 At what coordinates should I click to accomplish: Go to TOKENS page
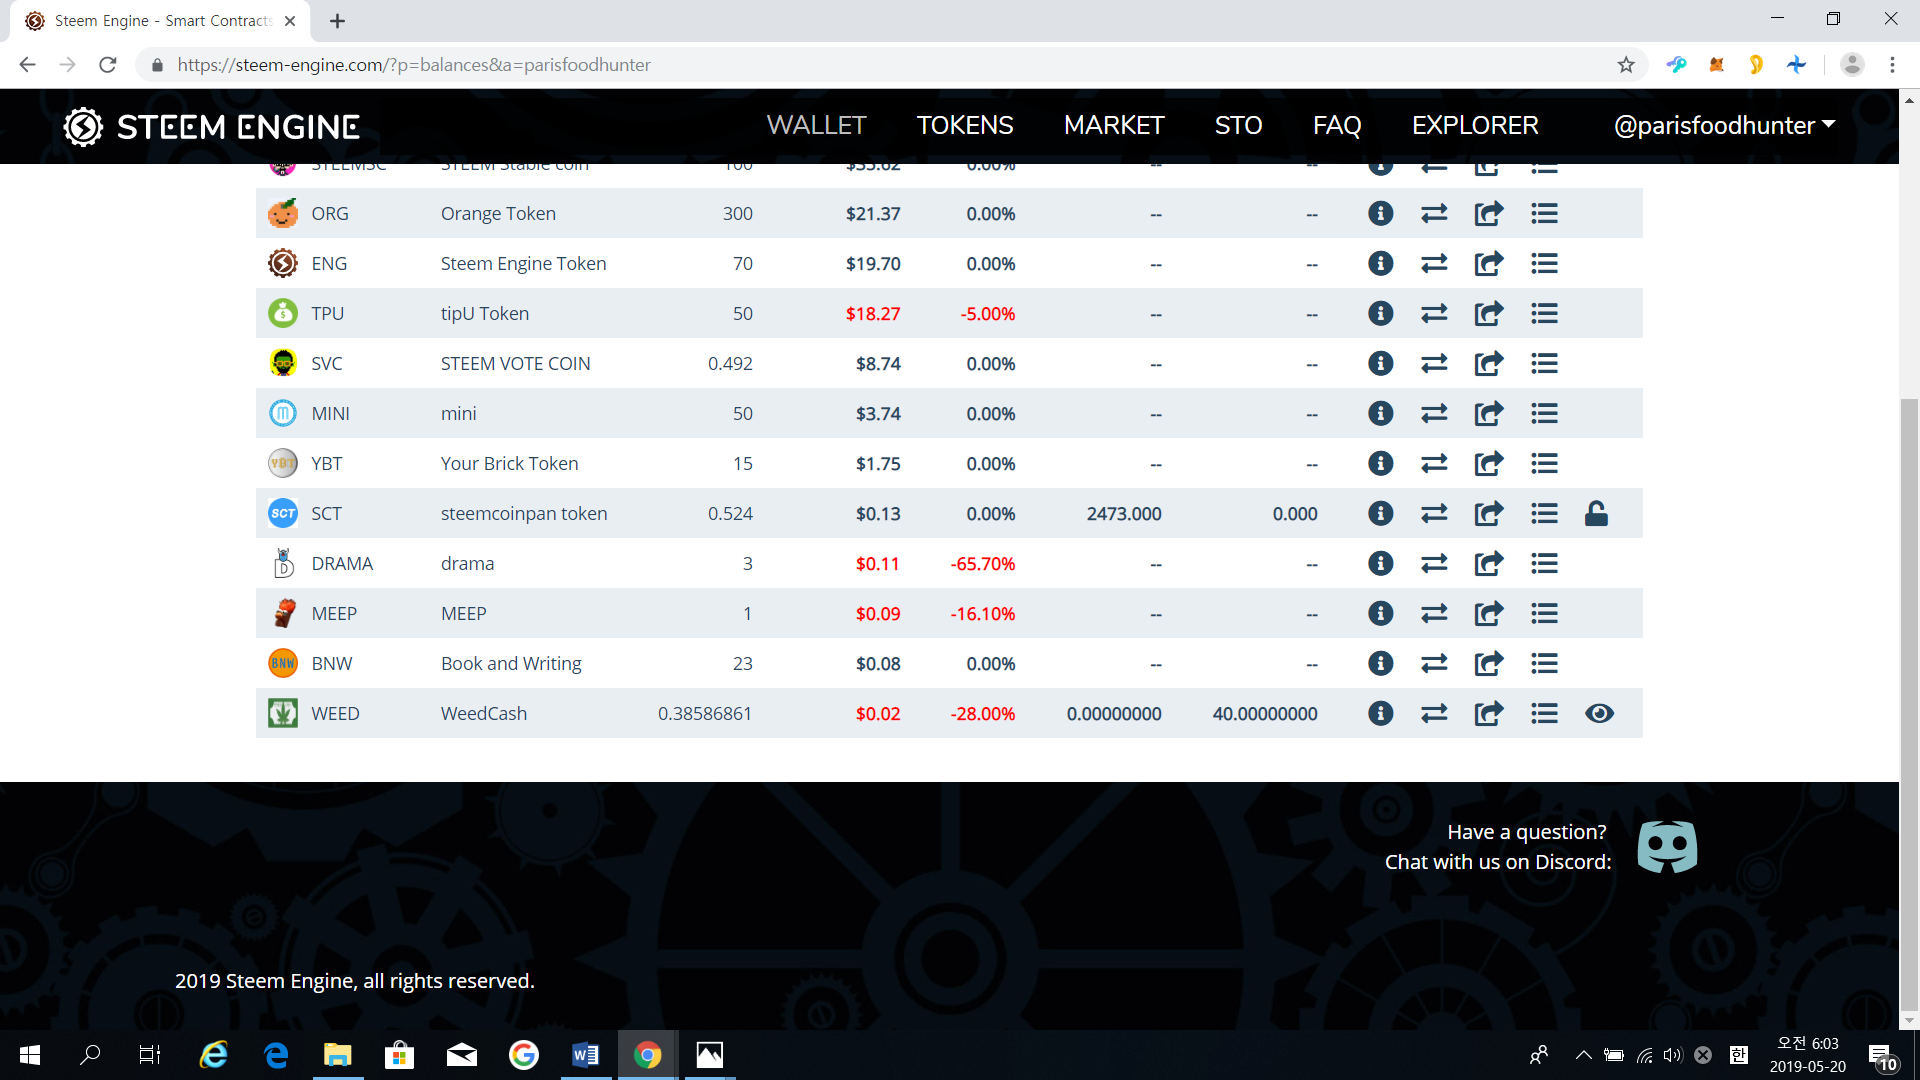tap(964, 125)
